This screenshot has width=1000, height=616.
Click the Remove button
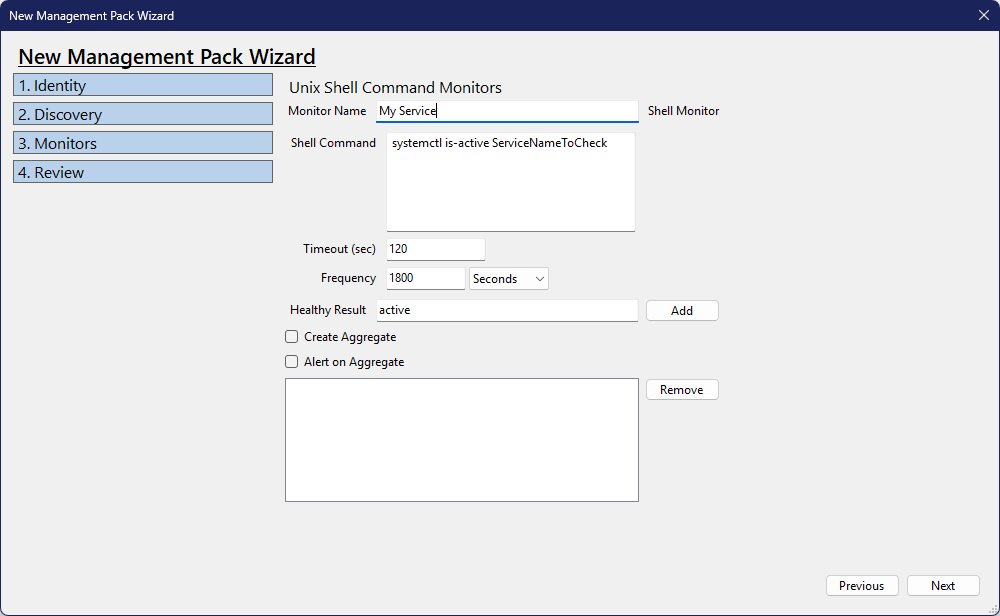click(681, 389)
